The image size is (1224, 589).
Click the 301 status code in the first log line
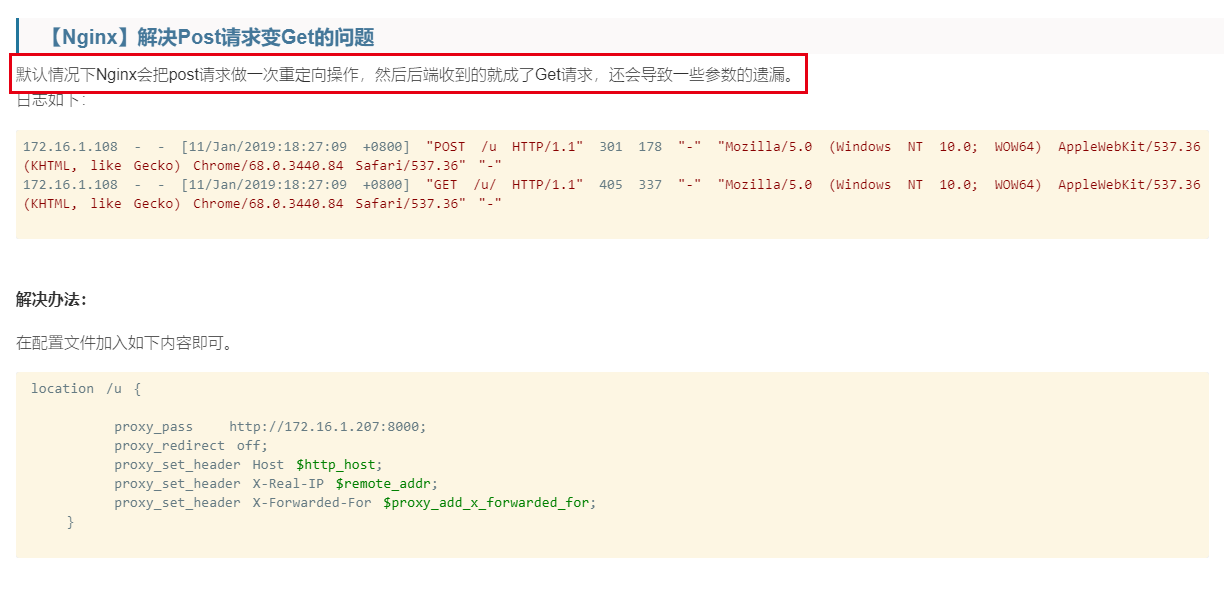click(610, 146)
